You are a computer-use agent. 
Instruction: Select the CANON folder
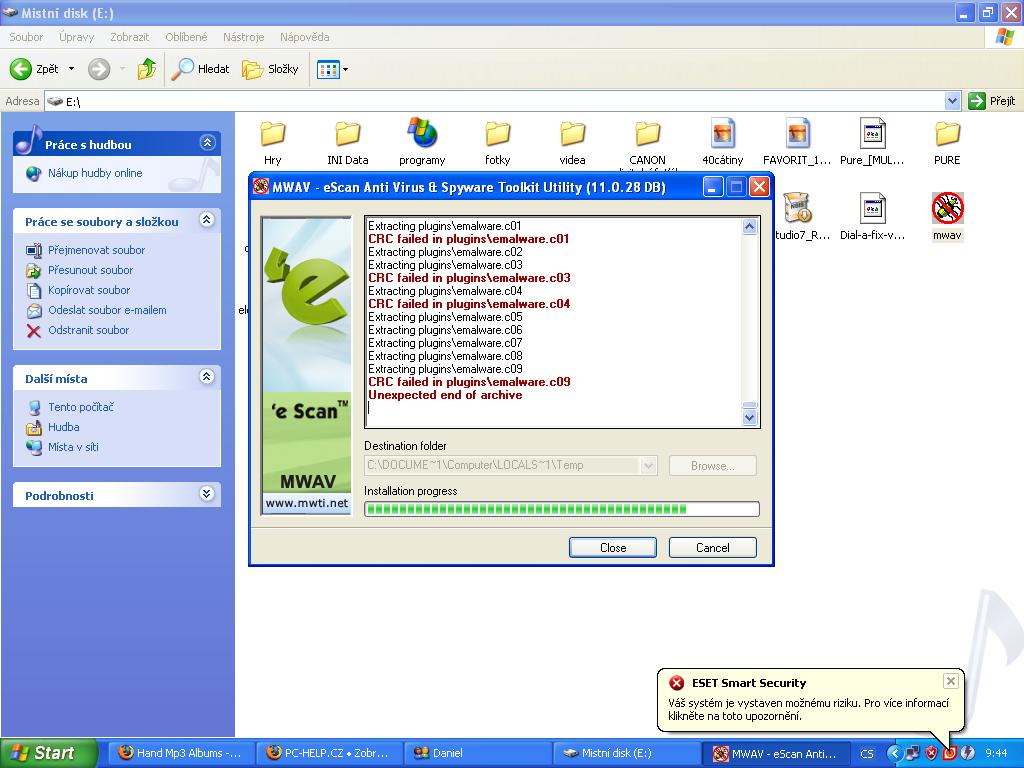[647, 142]
